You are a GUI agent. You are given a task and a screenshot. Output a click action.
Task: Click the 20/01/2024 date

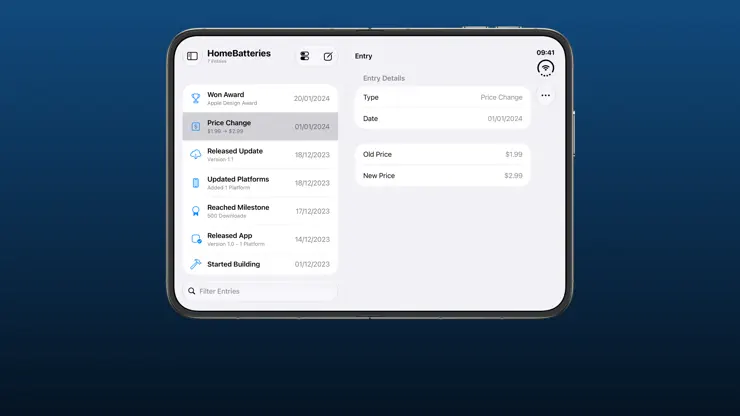coord(311,98)
